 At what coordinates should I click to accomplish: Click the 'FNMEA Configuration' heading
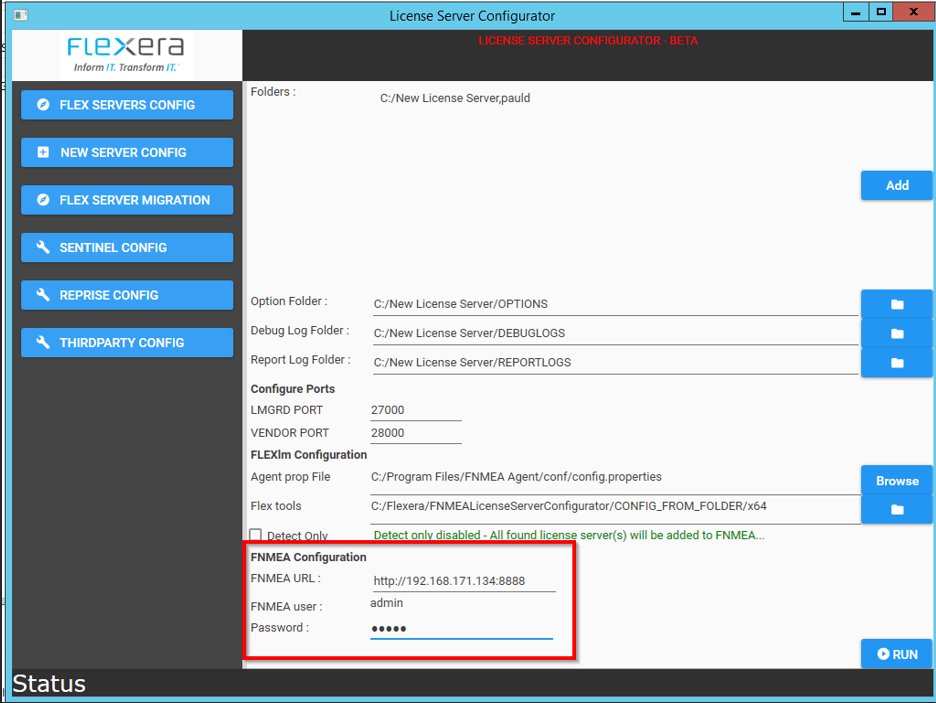(x=308, y=557)
